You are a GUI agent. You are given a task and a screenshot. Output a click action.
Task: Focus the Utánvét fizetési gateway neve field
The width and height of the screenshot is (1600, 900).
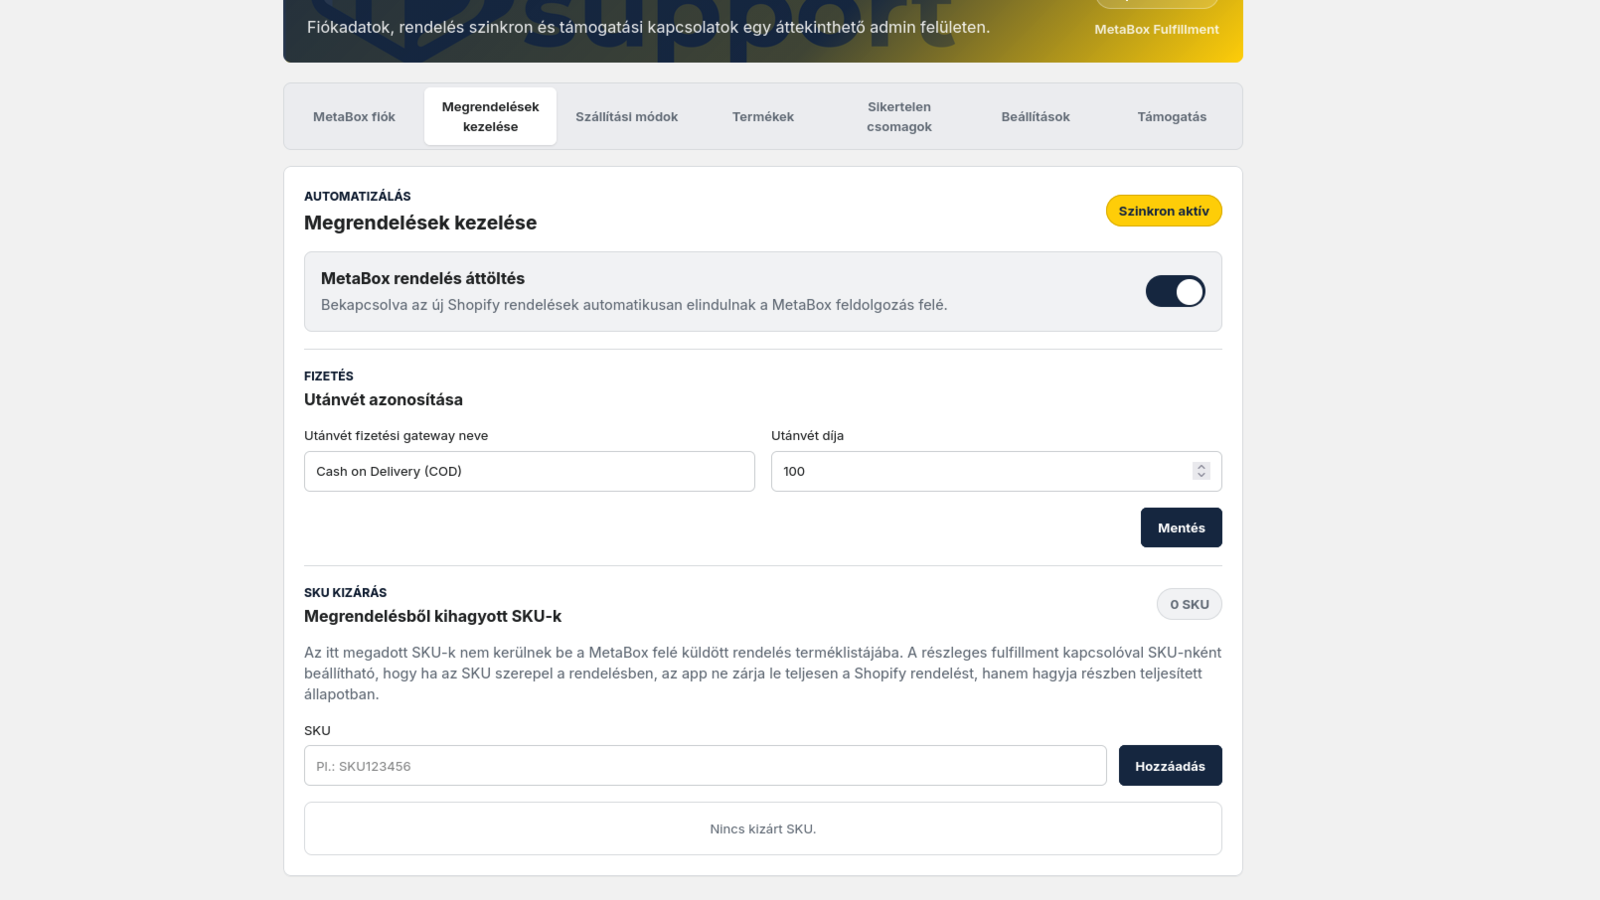pos(529,471)
